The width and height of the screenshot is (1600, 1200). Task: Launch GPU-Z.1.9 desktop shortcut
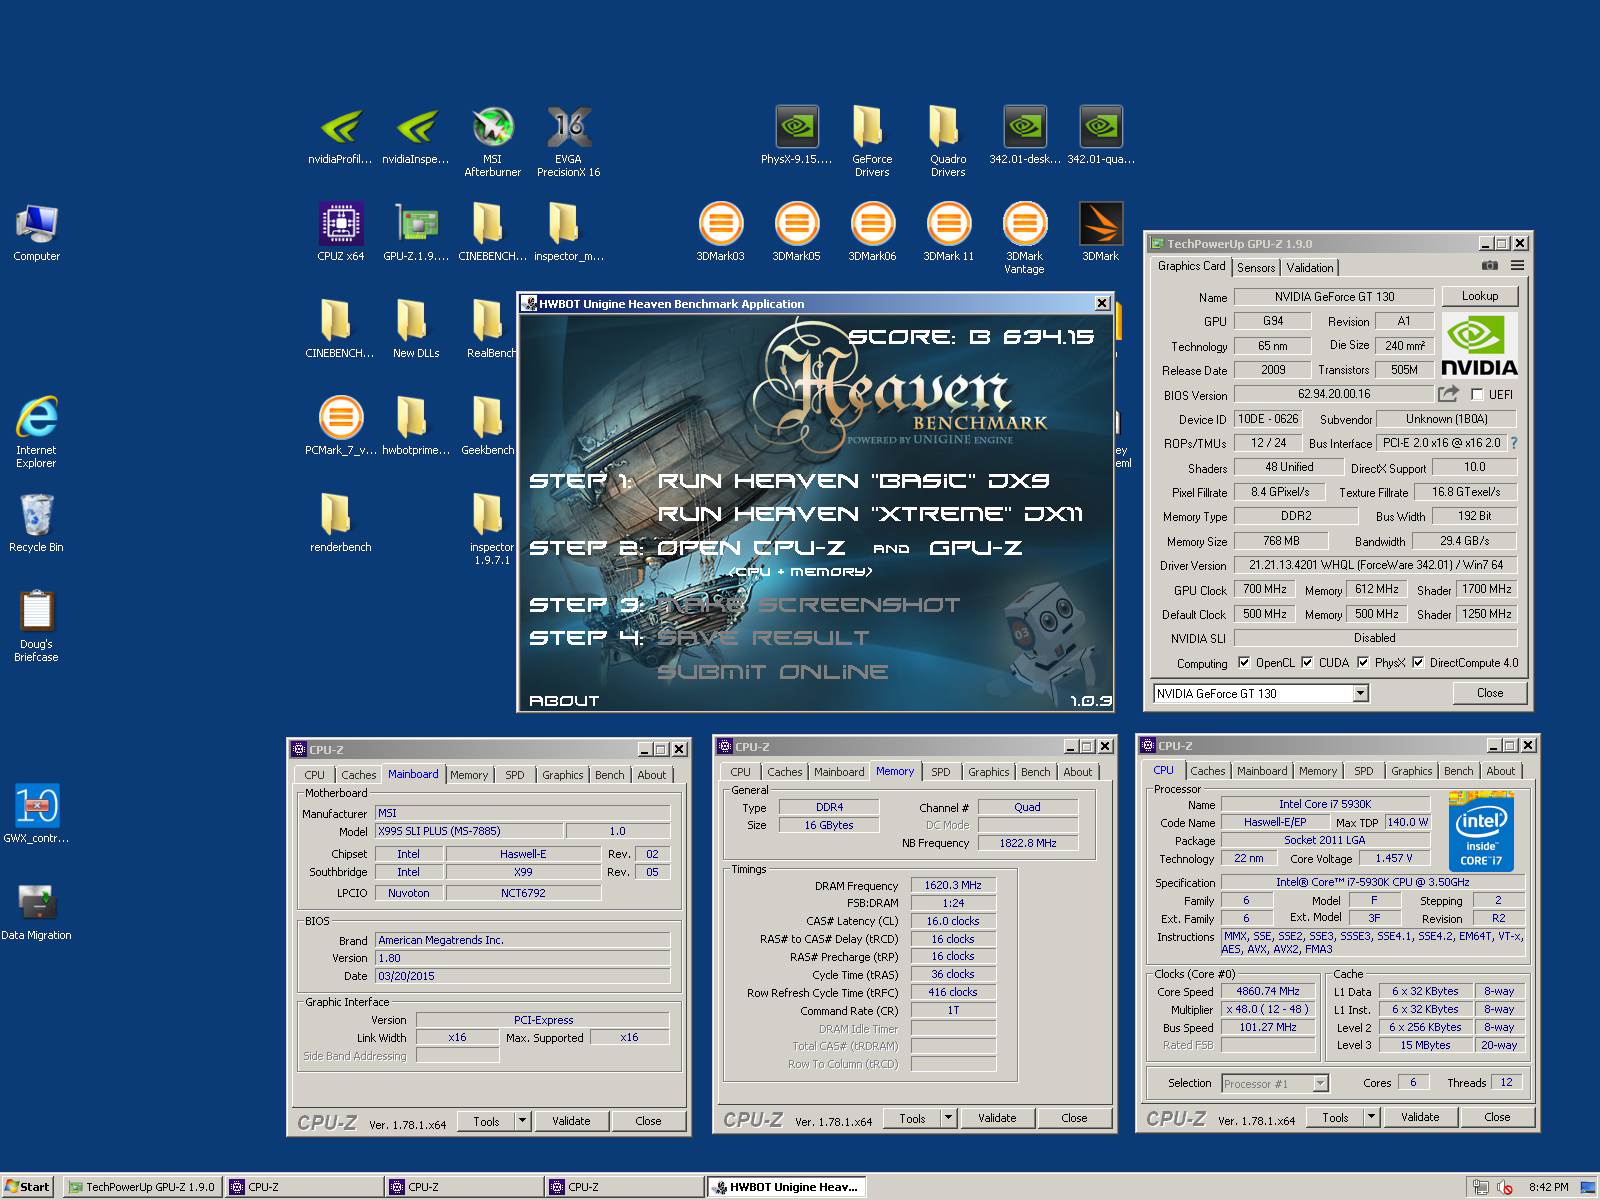point(416,232)
